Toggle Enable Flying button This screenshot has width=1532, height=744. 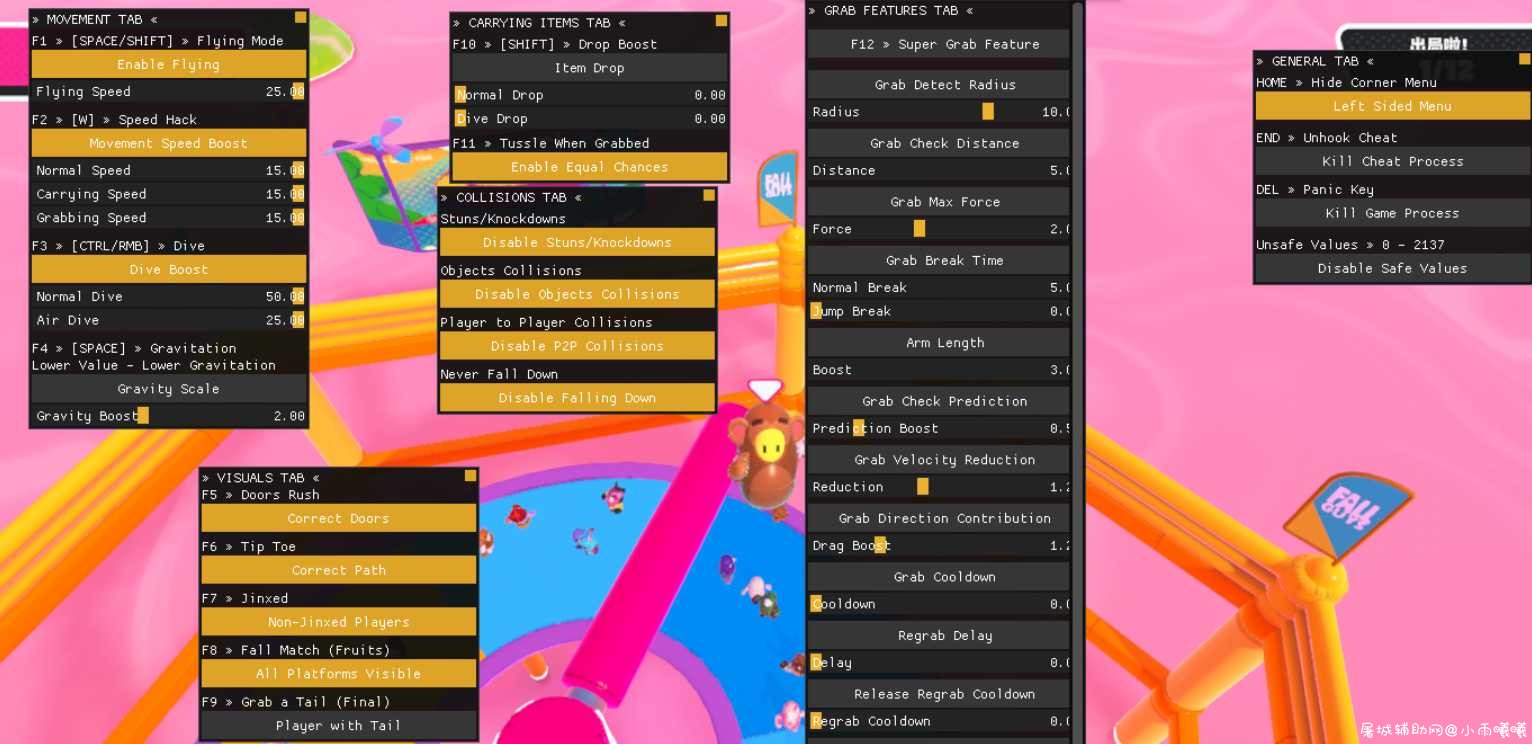point(169,64)
